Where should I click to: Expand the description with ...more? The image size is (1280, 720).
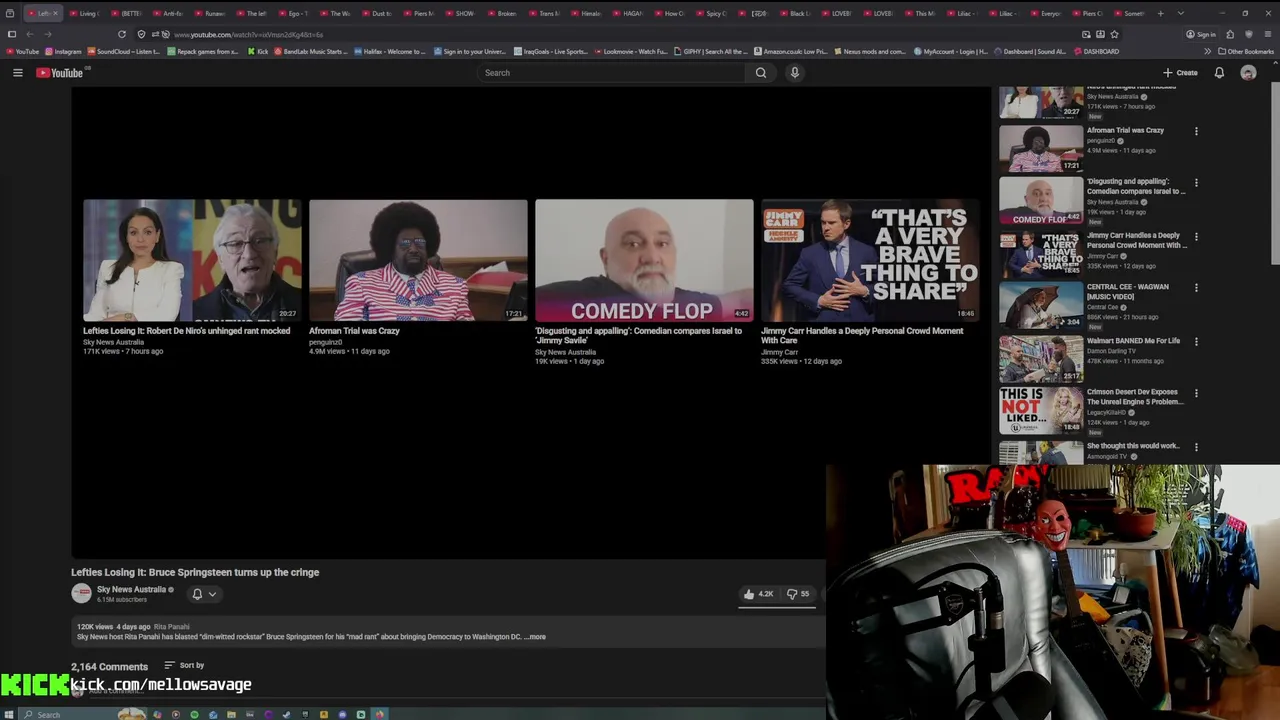pyautogui.click(x=536, y=637)
